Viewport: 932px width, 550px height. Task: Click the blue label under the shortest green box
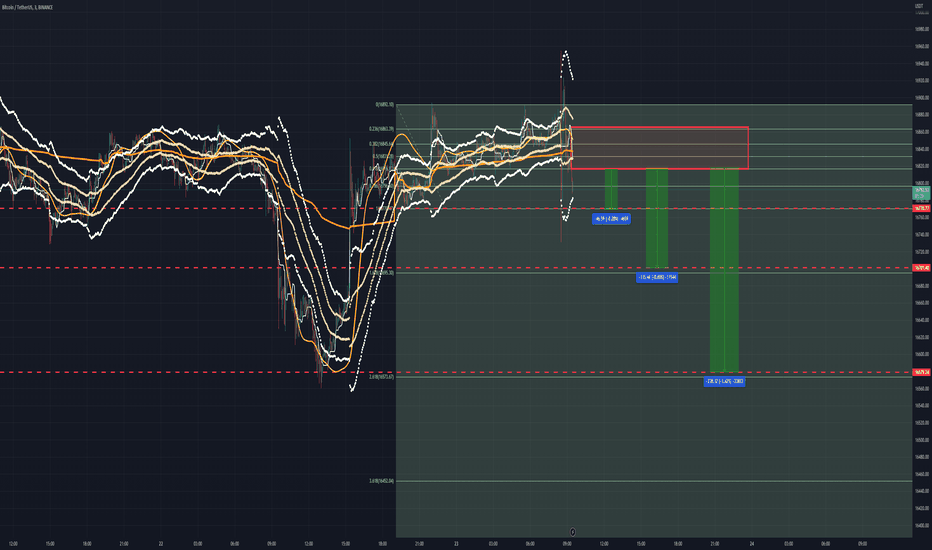click(611, 219)
